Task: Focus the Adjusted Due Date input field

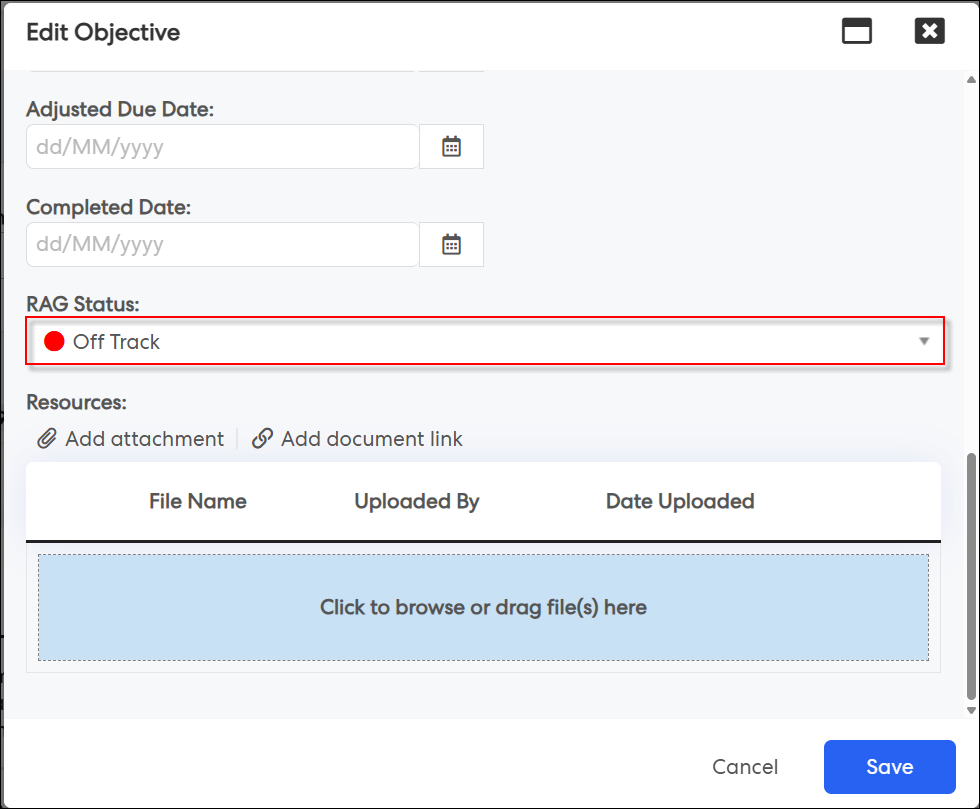Action: point(222,147)
